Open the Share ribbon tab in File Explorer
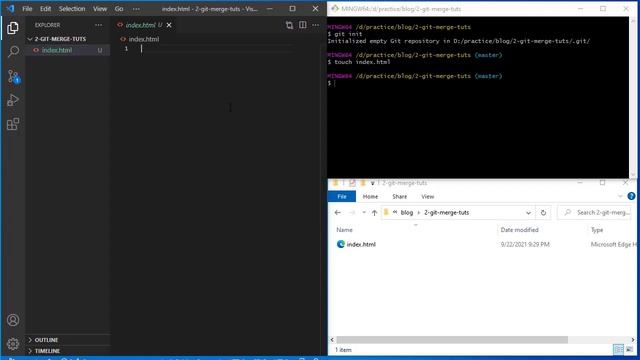 point(400,196)
